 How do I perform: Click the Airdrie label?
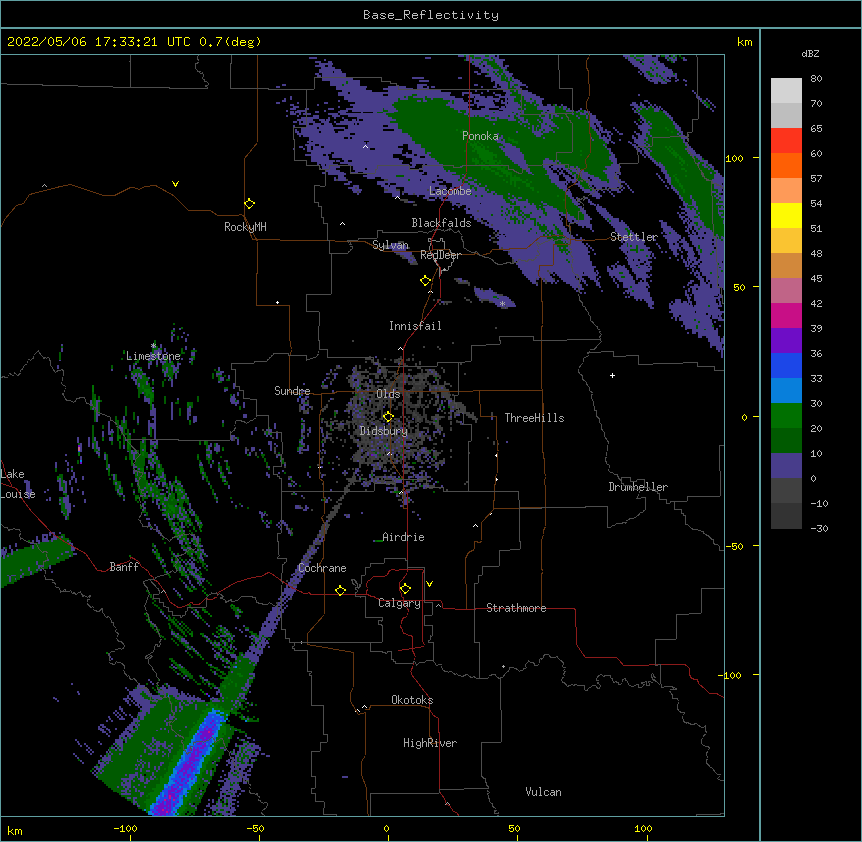tap(404, 537)
